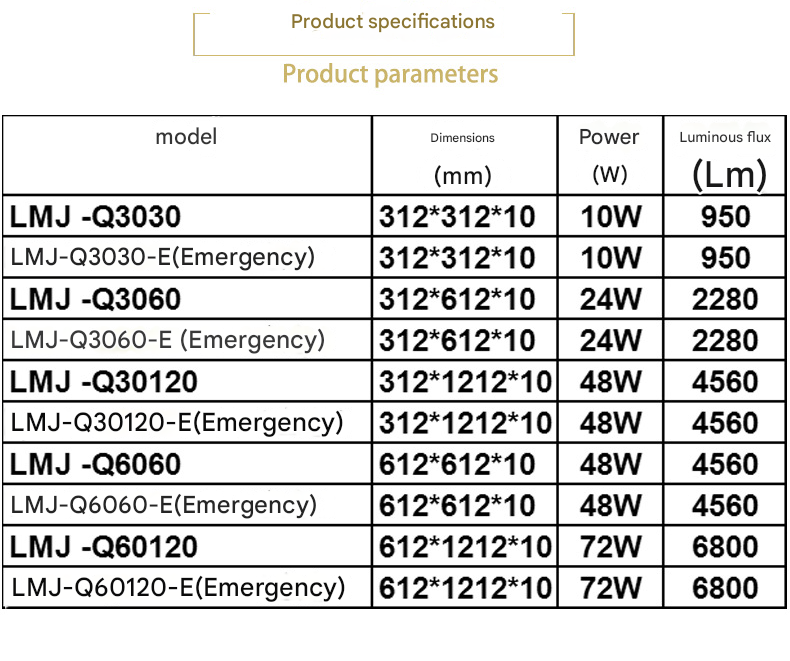This screenshot has width=790, height=661.
Task: Click the LMJ -Q60120 model cell
Action: pos(187,547)
